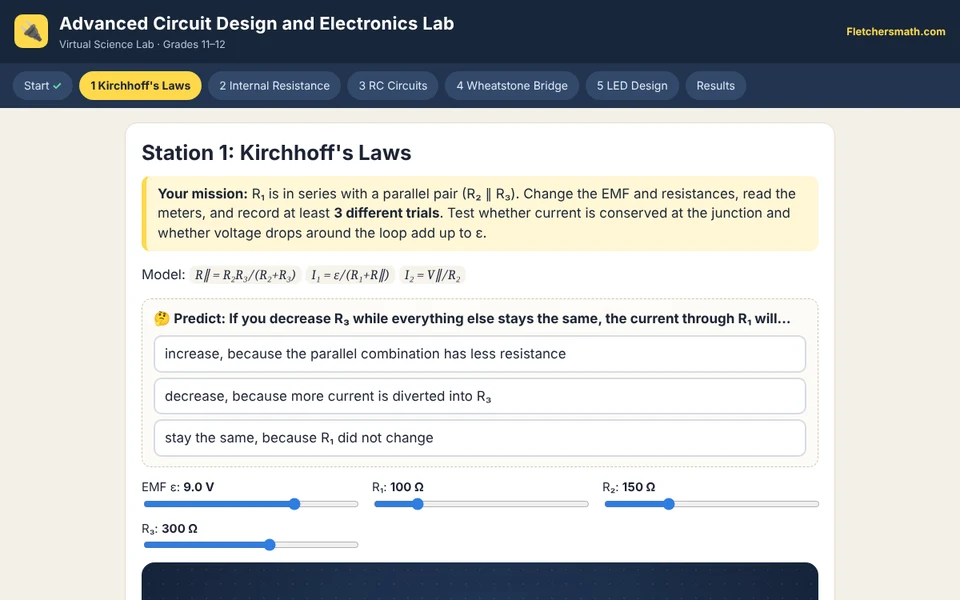
Task: Select the 1 Kirchhoff's Laws tab
Action: pos(140,86)
